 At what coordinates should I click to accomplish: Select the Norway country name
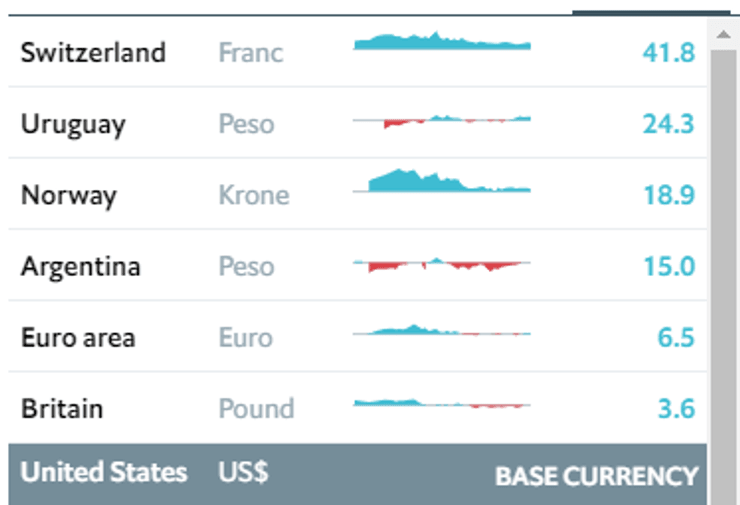[68, 195]
